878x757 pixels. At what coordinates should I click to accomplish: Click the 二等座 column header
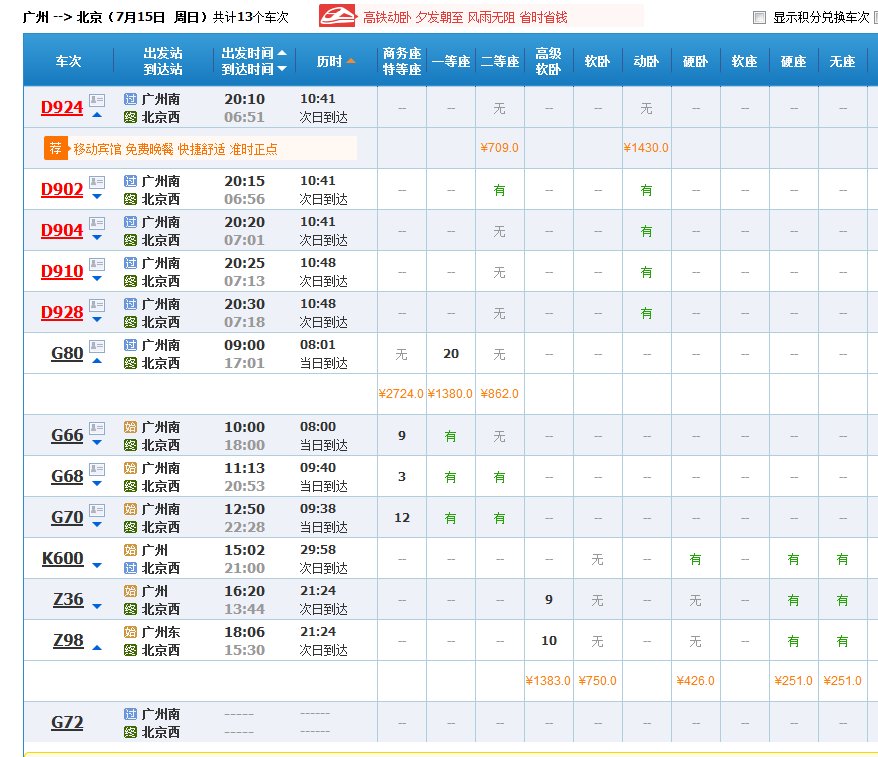point(498,60)
